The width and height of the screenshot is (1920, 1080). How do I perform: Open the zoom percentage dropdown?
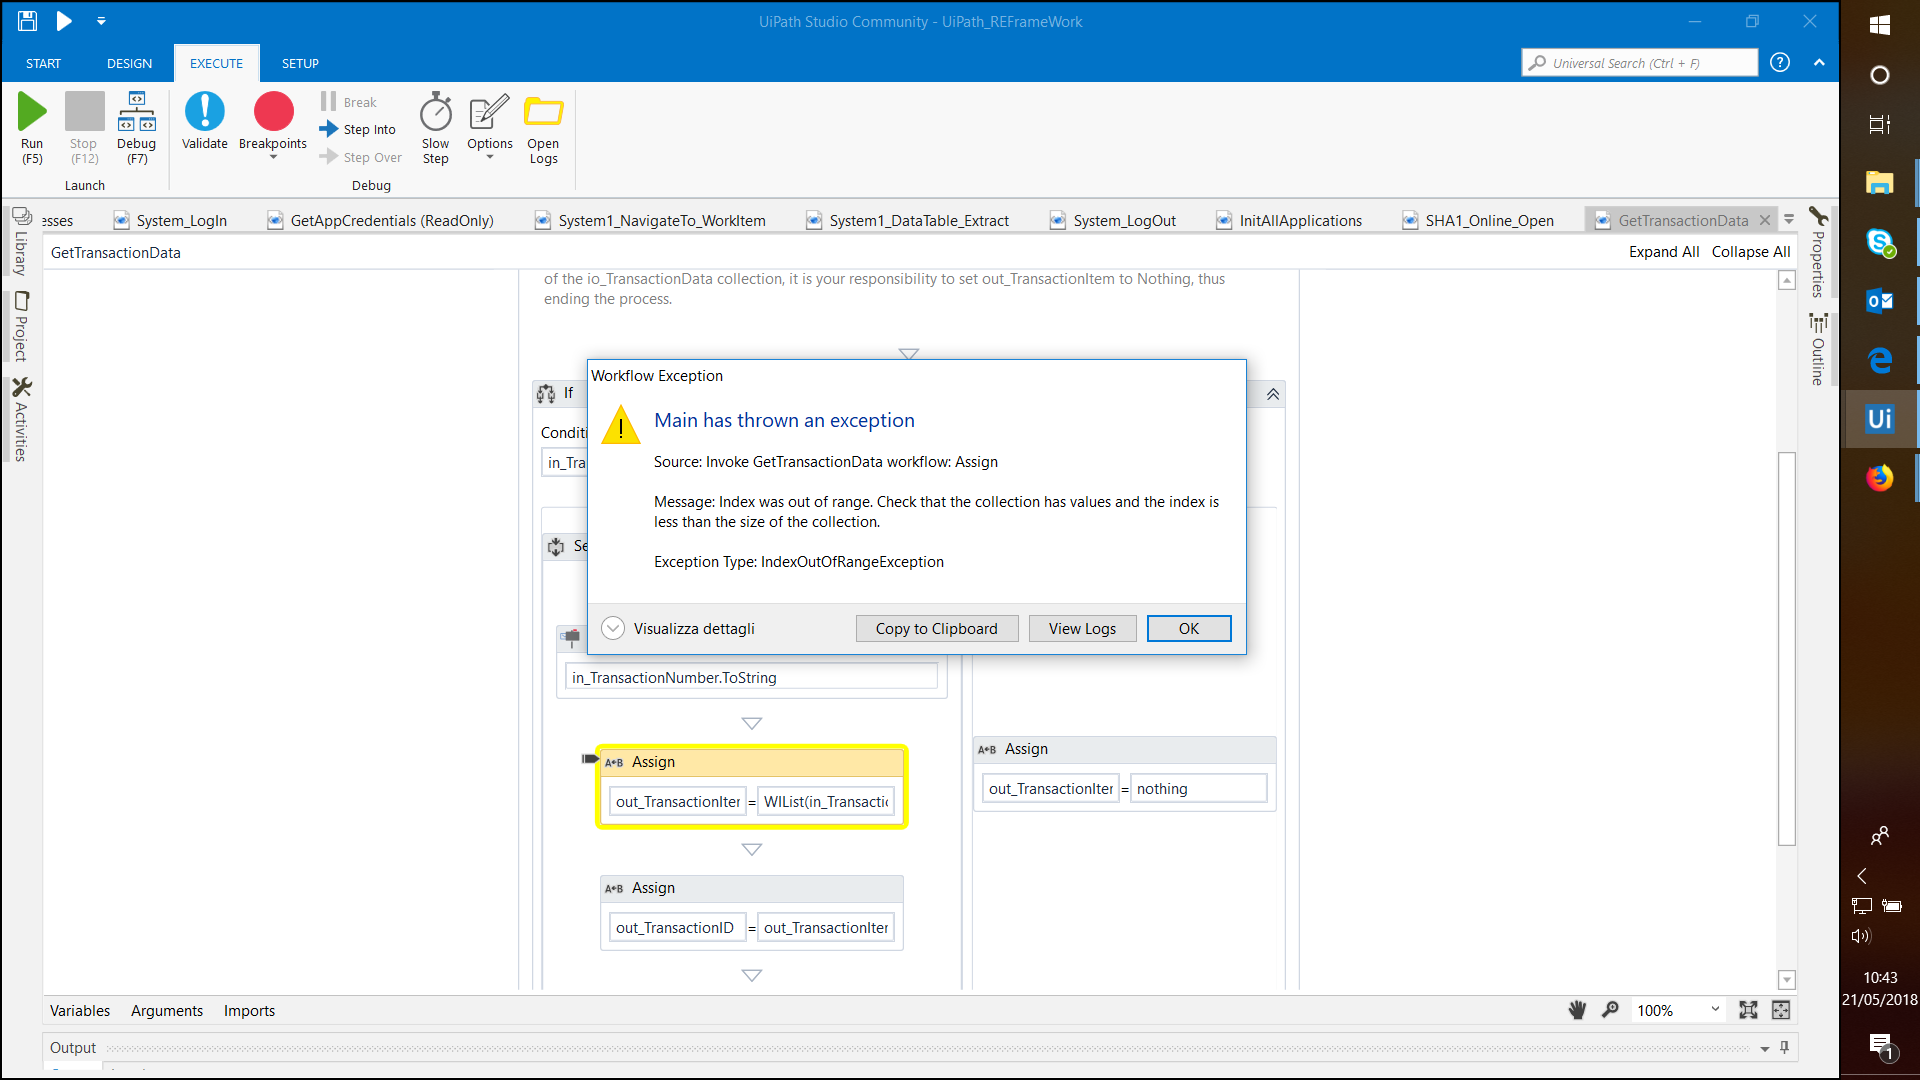pyautogui.click(x=1715, y=1010)
